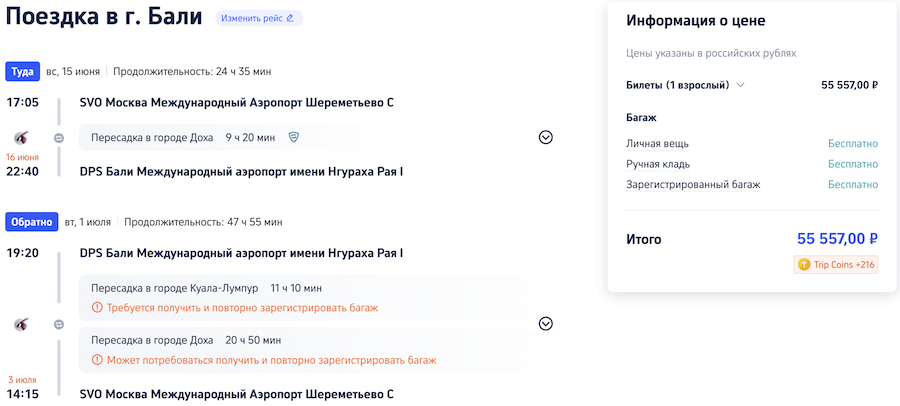Click the warning icon on the Doha return baggage notice
Viewport: 900px width, 406px height.
pyautogui.click(x=97, y=360)
